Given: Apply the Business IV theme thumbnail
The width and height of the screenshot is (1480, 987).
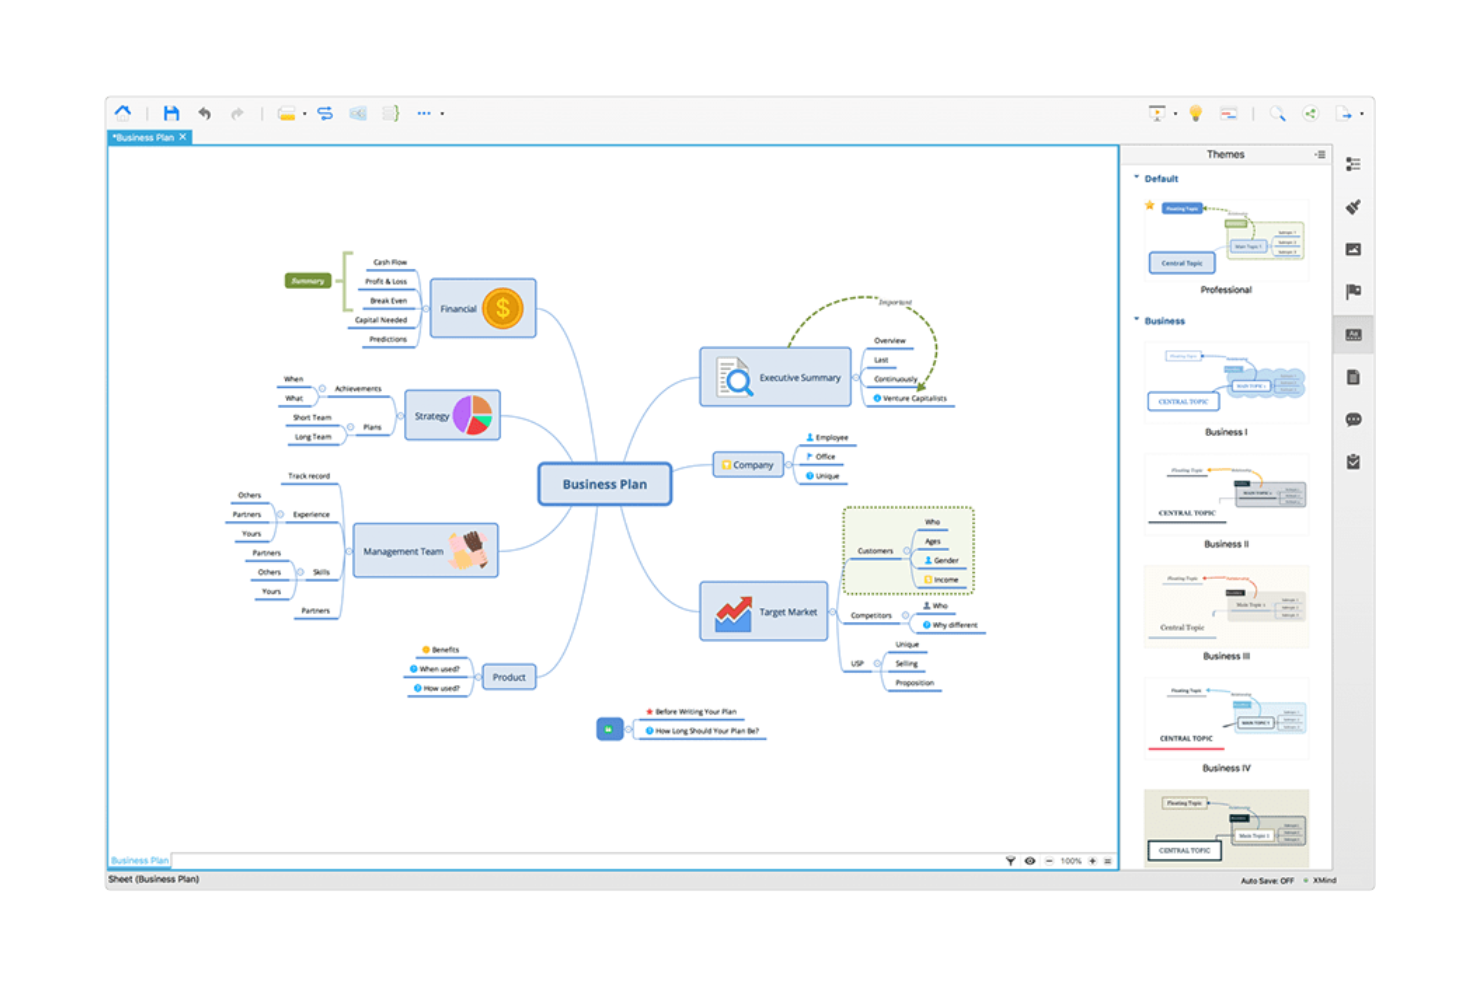Looking at the screenshot, I should 1226,718.
